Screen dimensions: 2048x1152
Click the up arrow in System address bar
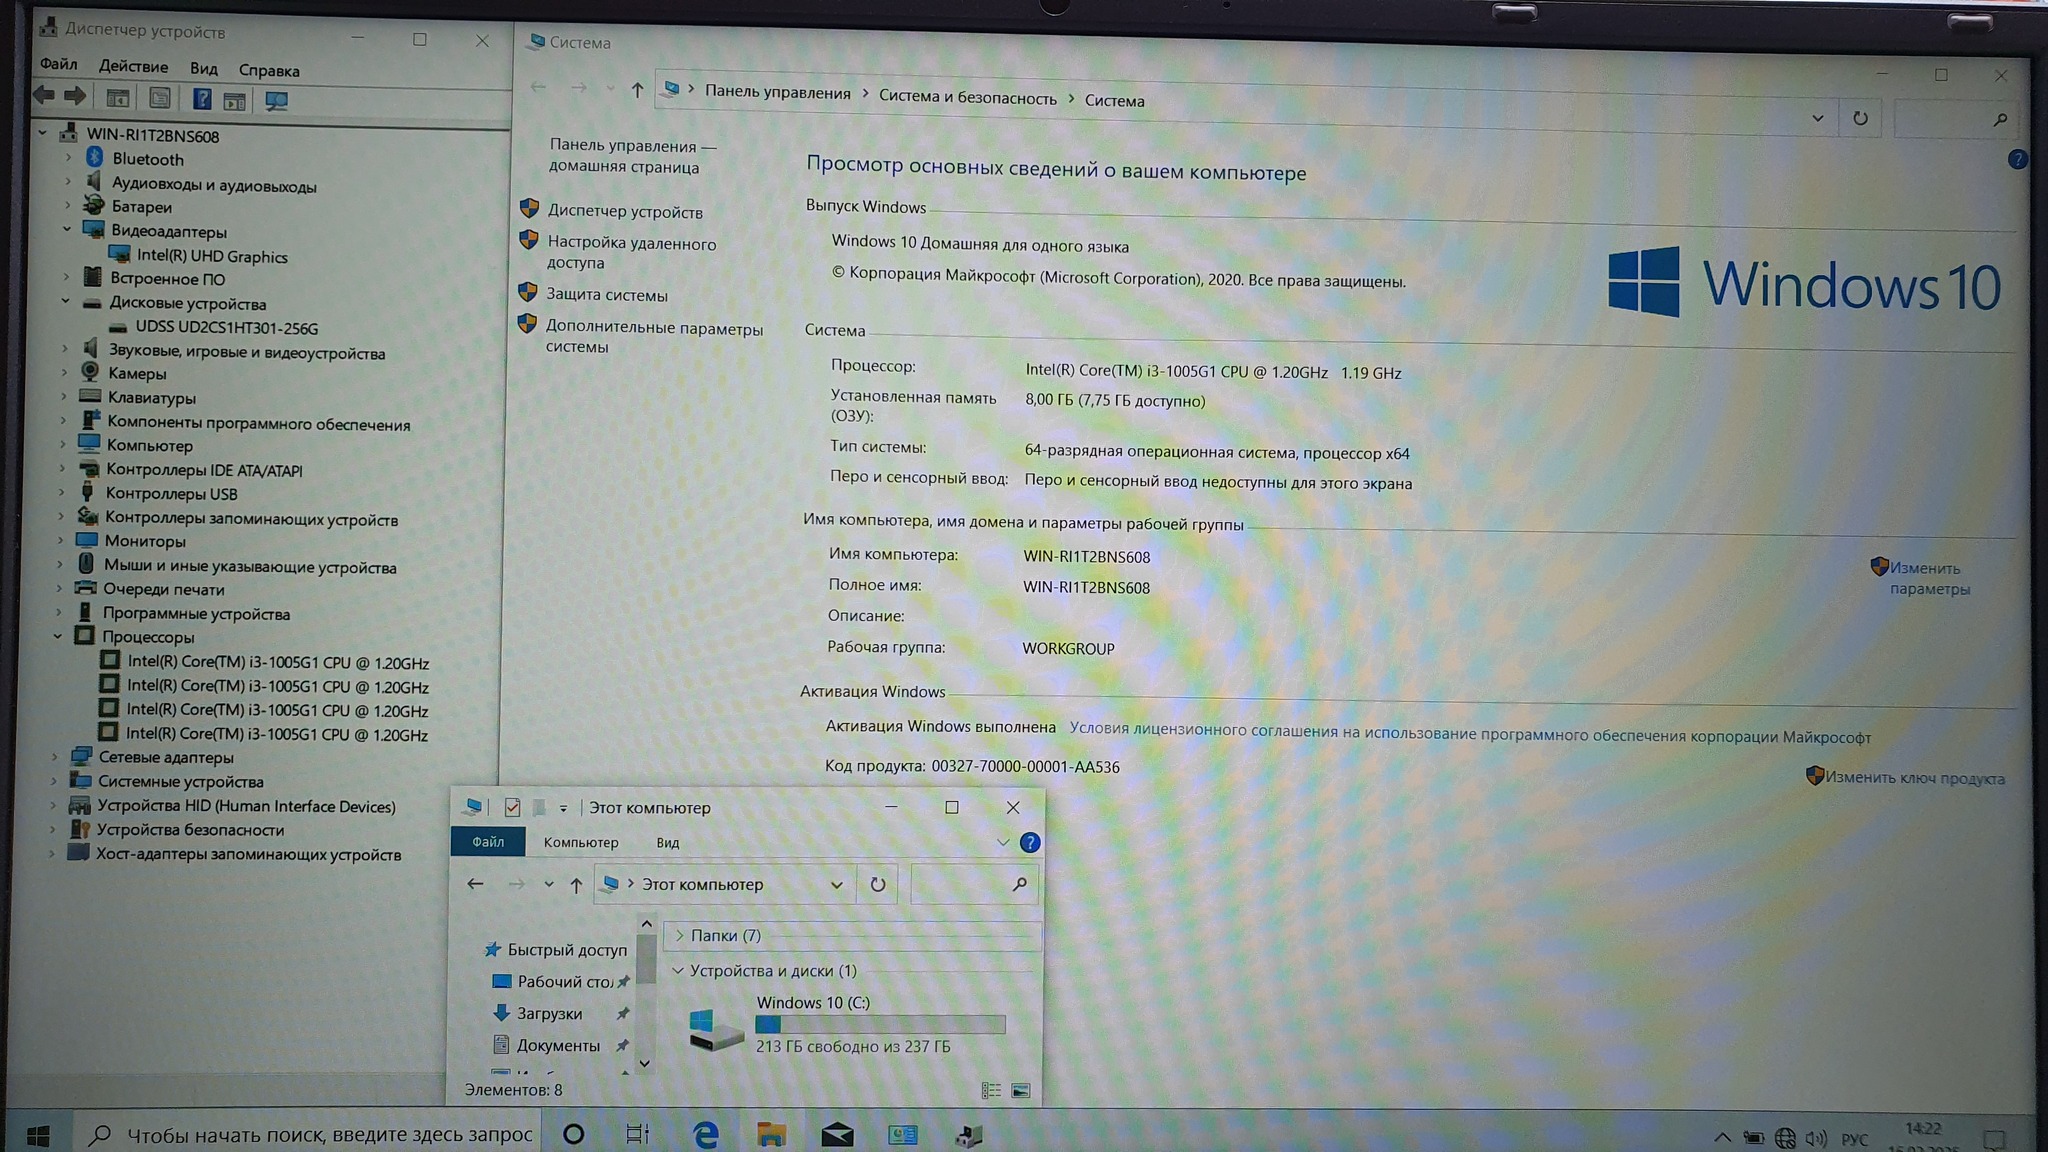637,90
